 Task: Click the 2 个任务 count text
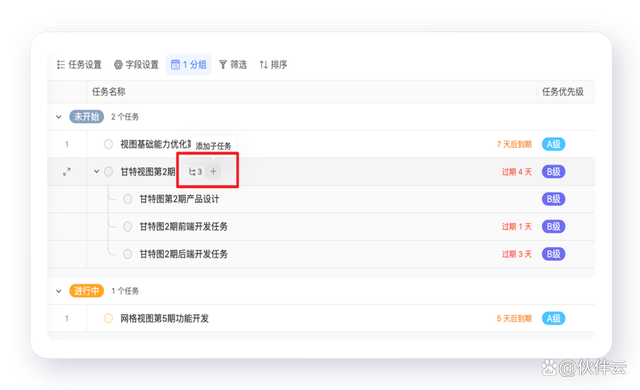point(125,117)
